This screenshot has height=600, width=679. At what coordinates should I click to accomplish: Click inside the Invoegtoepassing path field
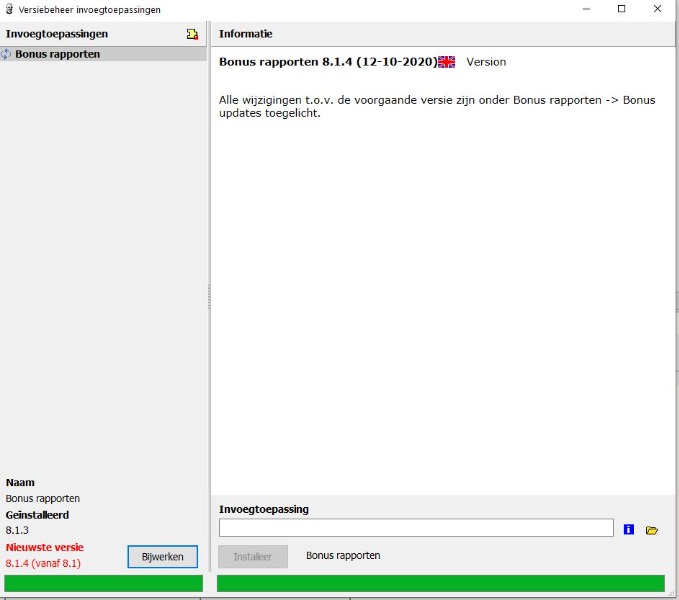415,528
